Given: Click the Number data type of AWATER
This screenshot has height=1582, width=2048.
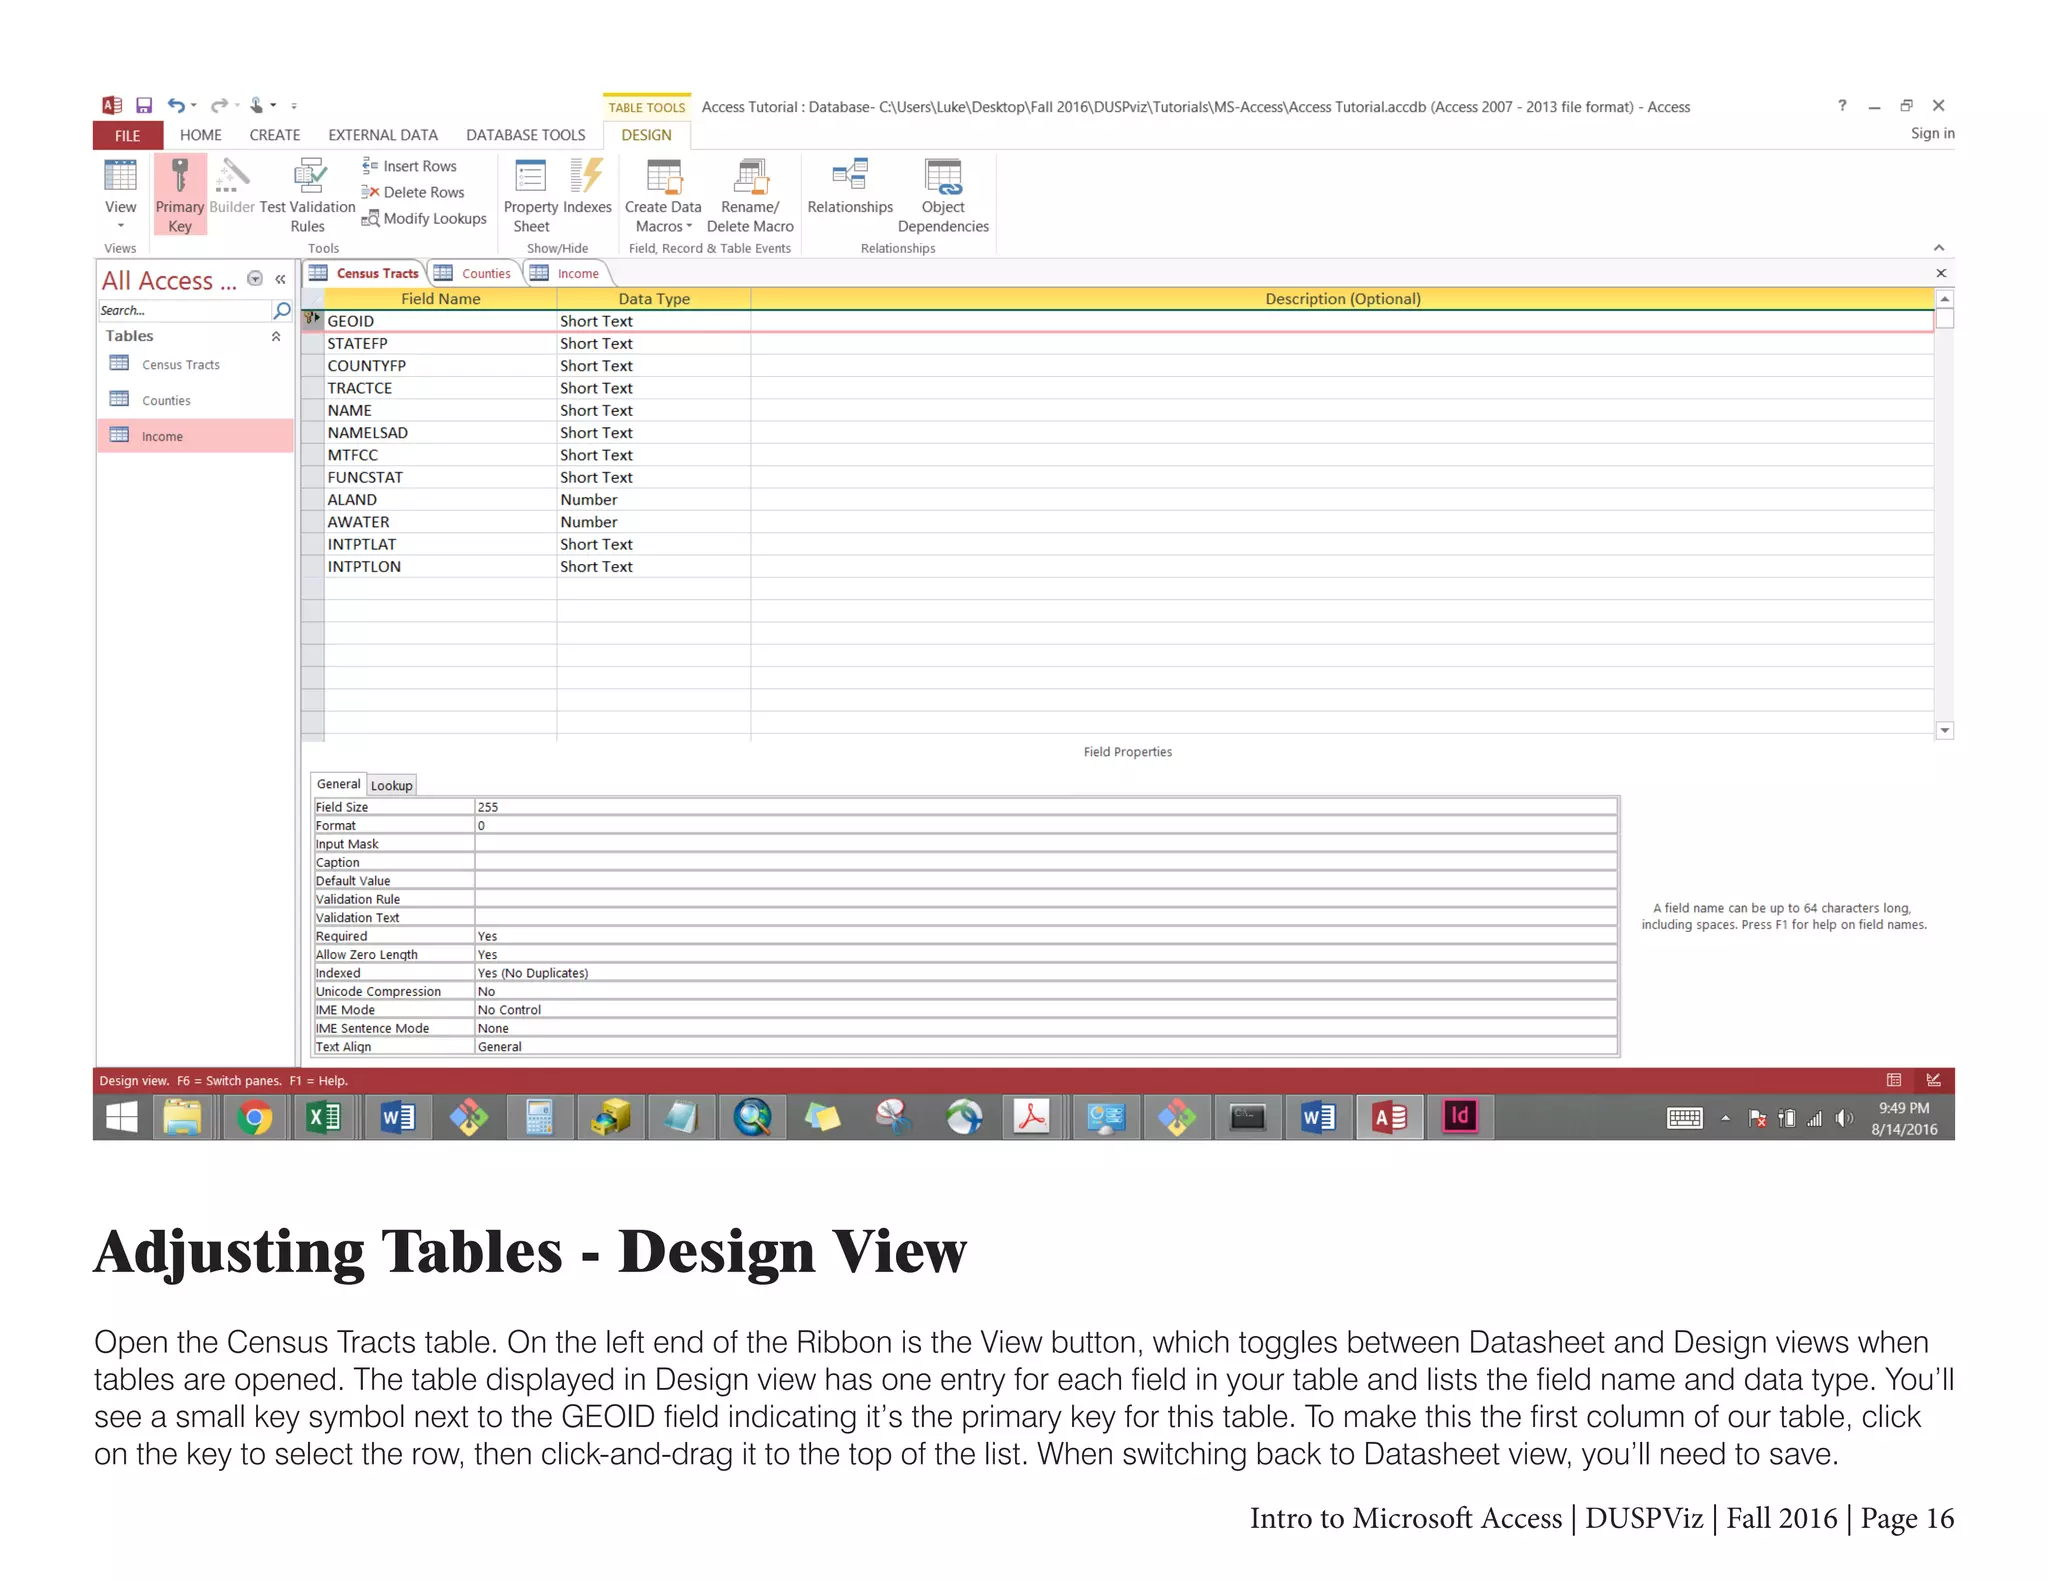Looking at the screenshot, I should [653, 522].
